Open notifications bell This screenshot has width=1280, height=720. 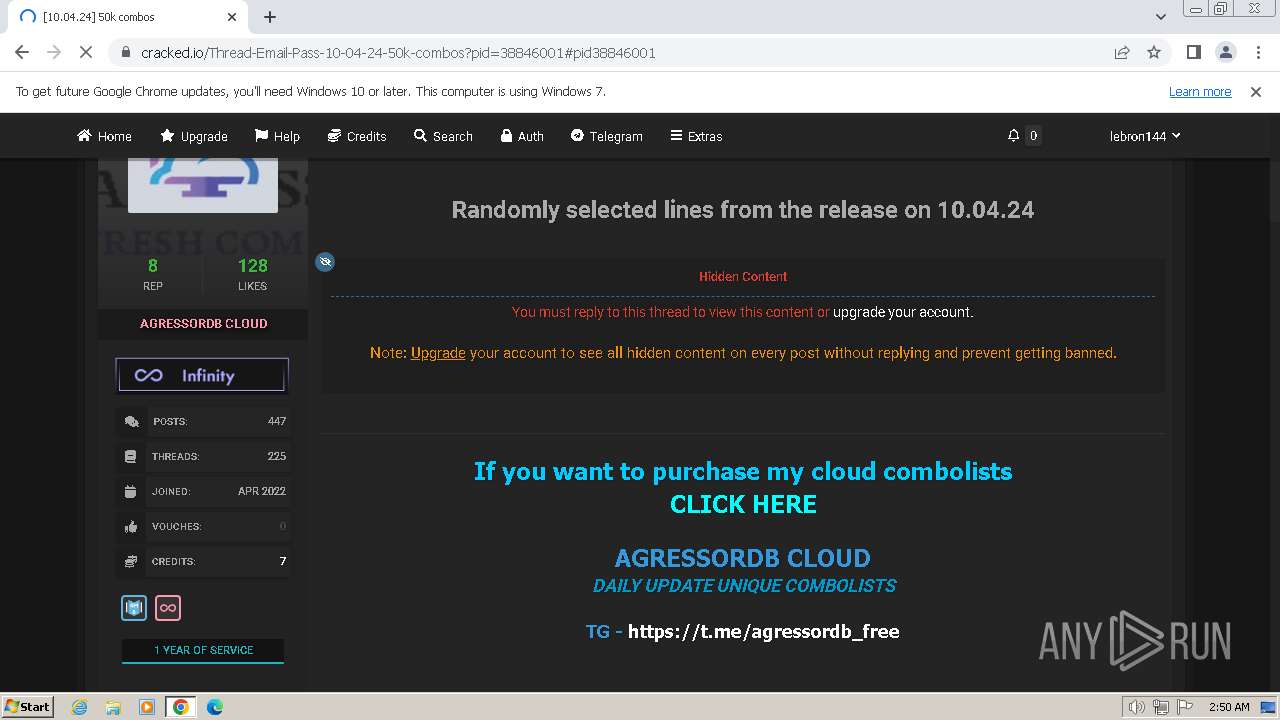(1013, 135)
